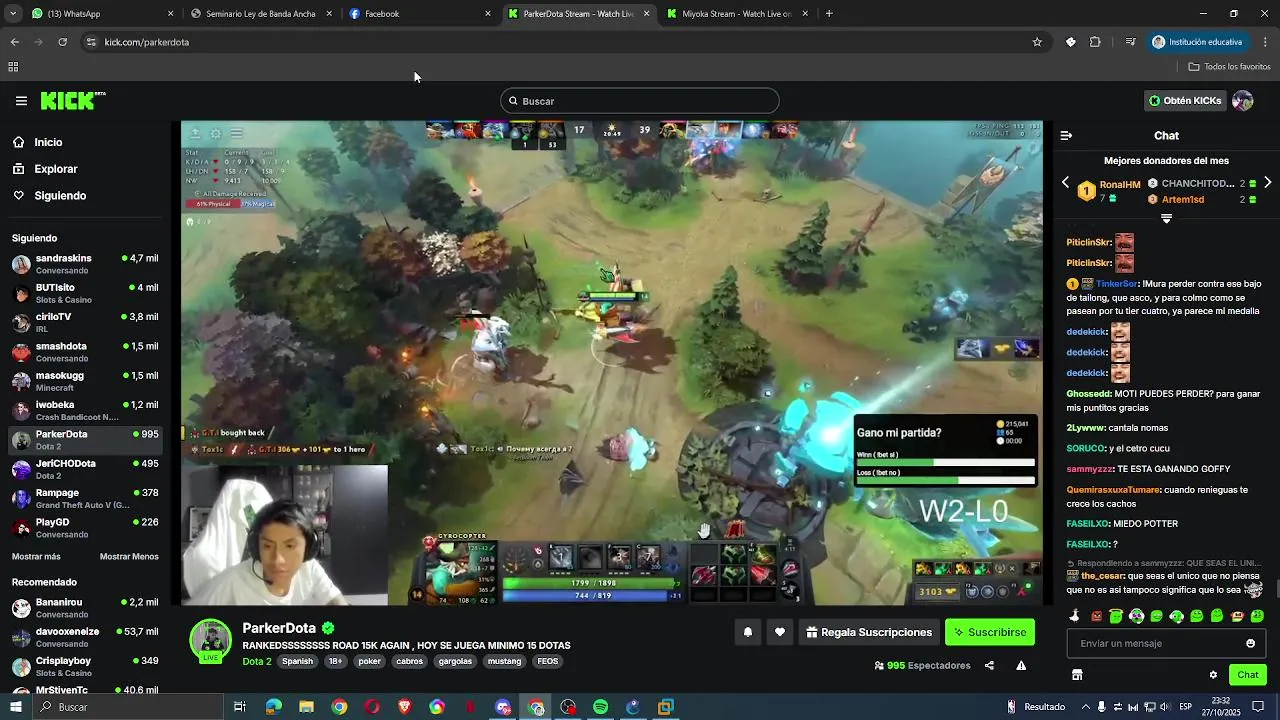Viewport: 1280px width, 720px height.
Task: Show next top donor with right chevron
Action: click(1268, 183)
